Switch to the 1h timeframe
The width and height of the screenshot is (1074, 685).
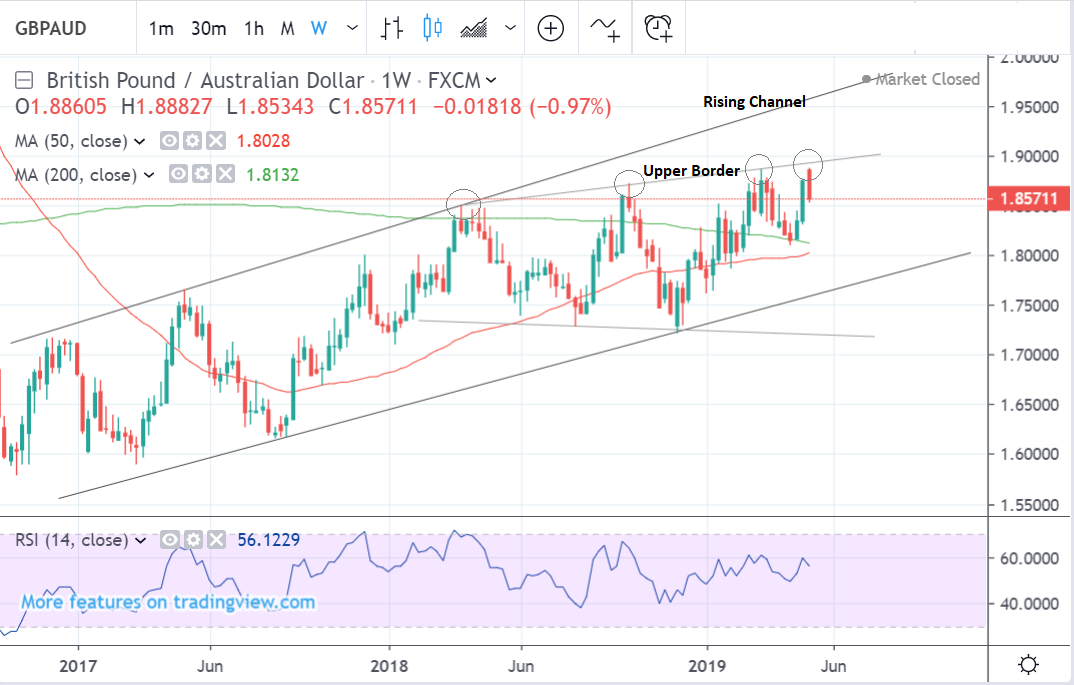pos(253,28)
